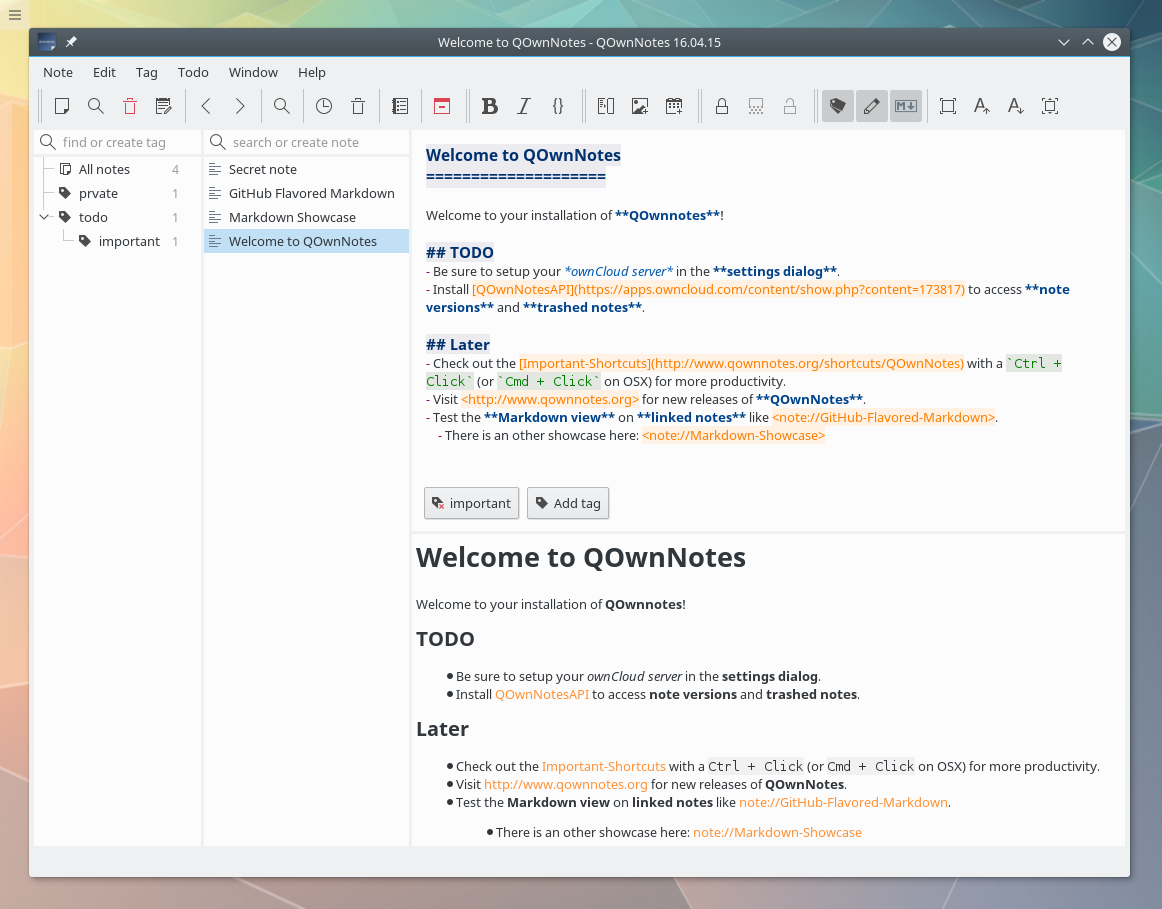Click the ## TODO heading in editor
Screen dimensions: 1162x909
[x=459, y=253]
